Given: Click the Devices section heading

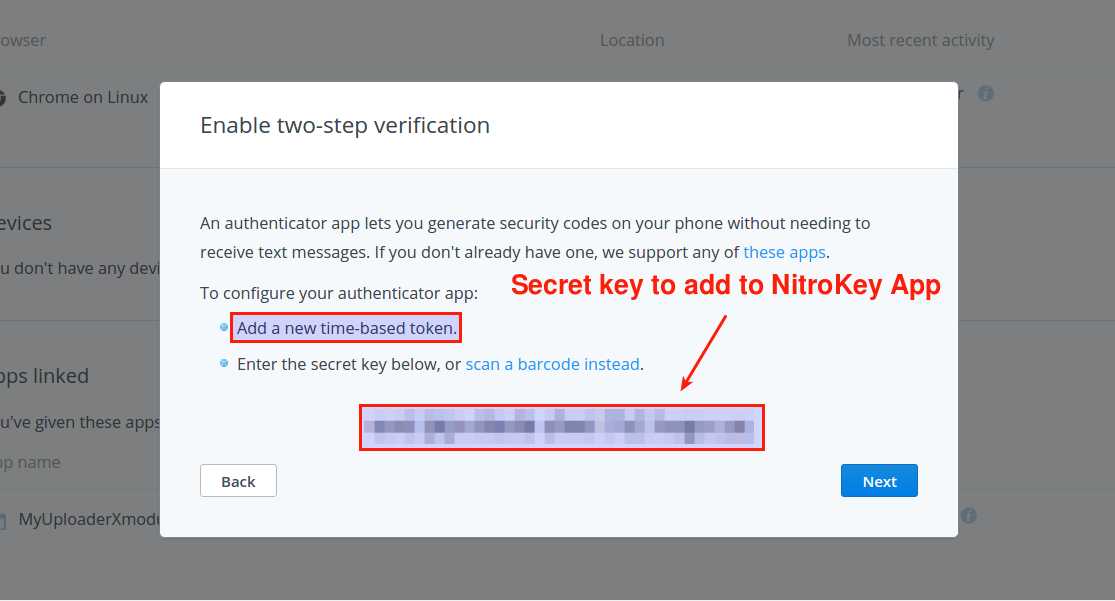Looking at the screenshot, I should click(26, 223).
